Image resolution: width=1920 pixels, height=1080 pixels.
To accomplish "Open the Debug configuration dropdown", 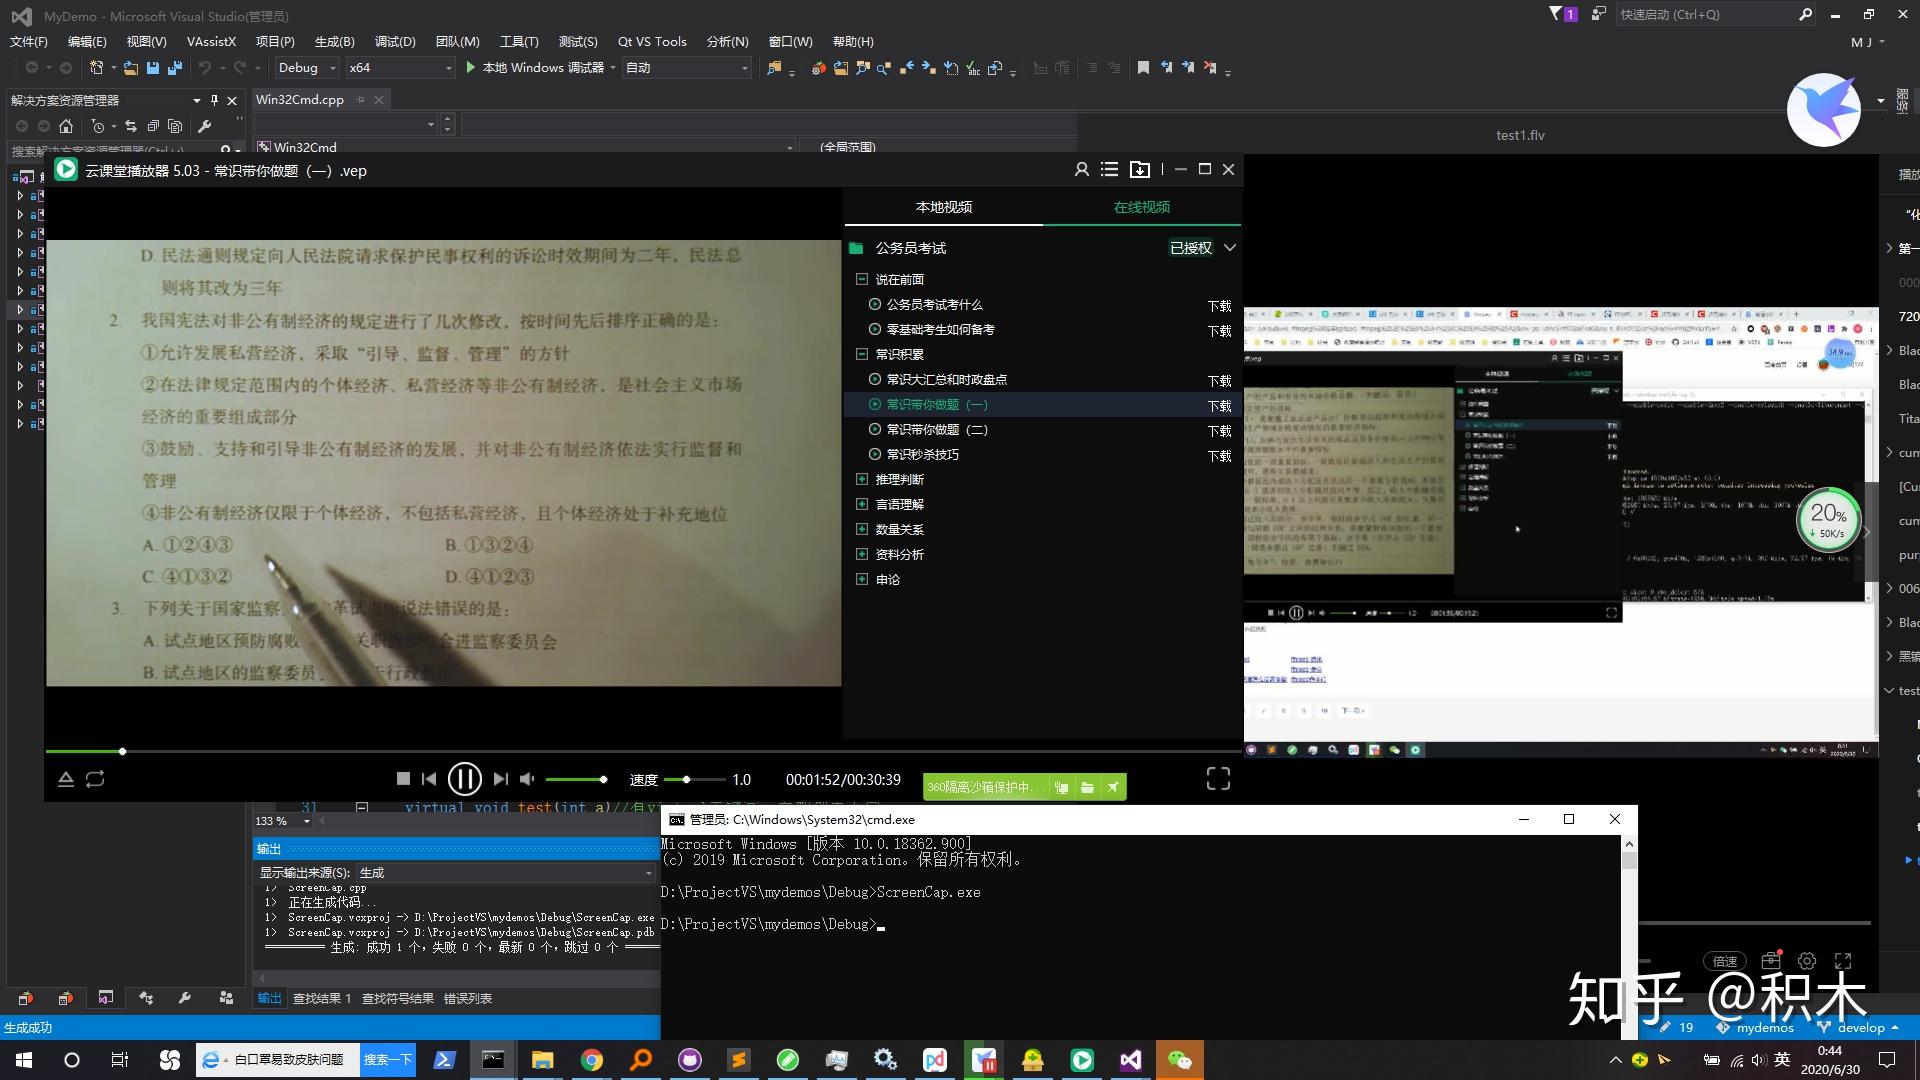I will 332,68.
